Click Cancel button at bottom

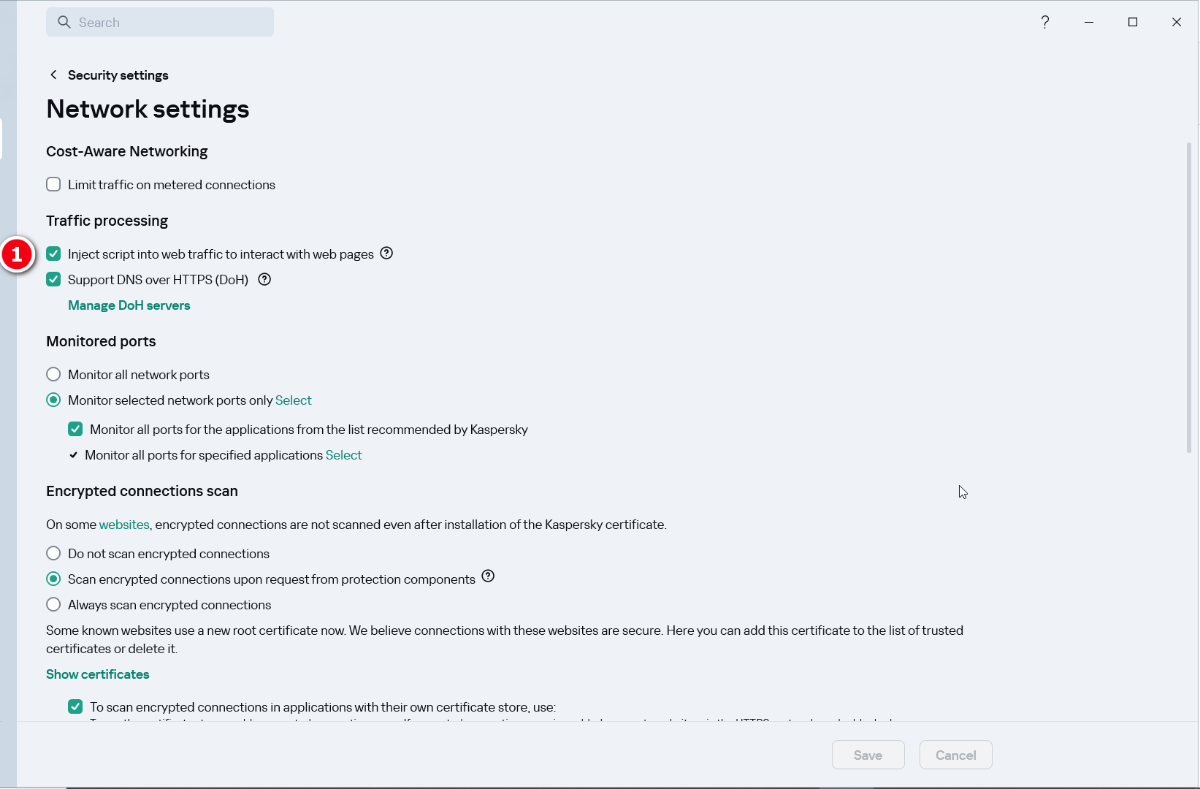click(x=955, y=755)
